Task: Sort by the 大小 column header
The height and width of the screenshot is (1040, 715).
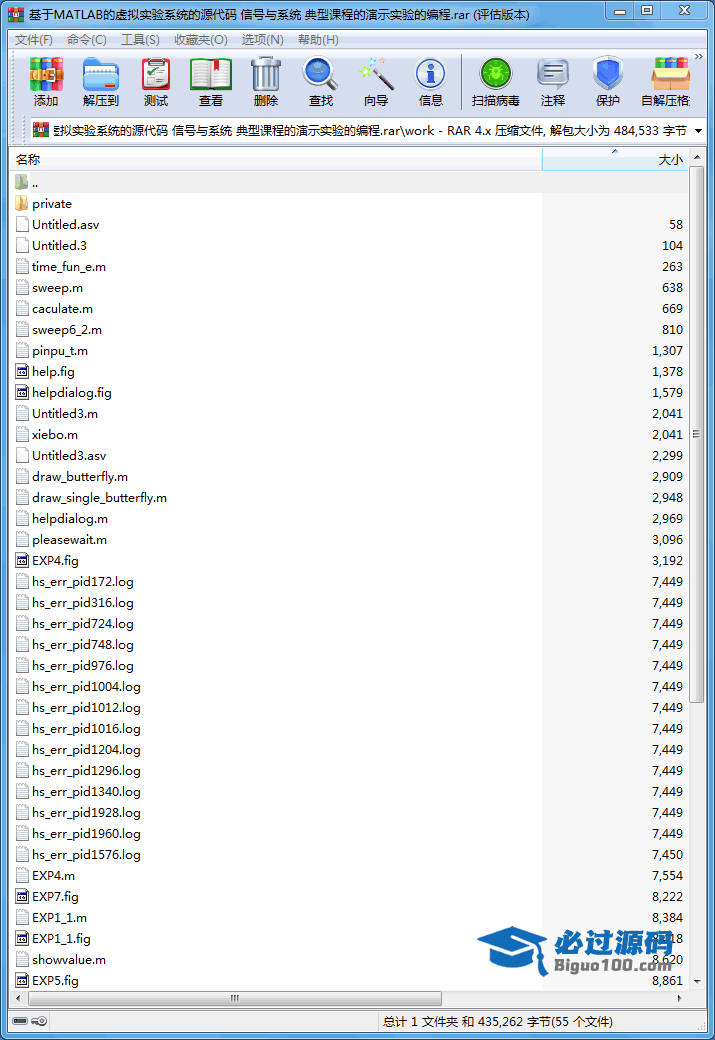Action: 615,159
